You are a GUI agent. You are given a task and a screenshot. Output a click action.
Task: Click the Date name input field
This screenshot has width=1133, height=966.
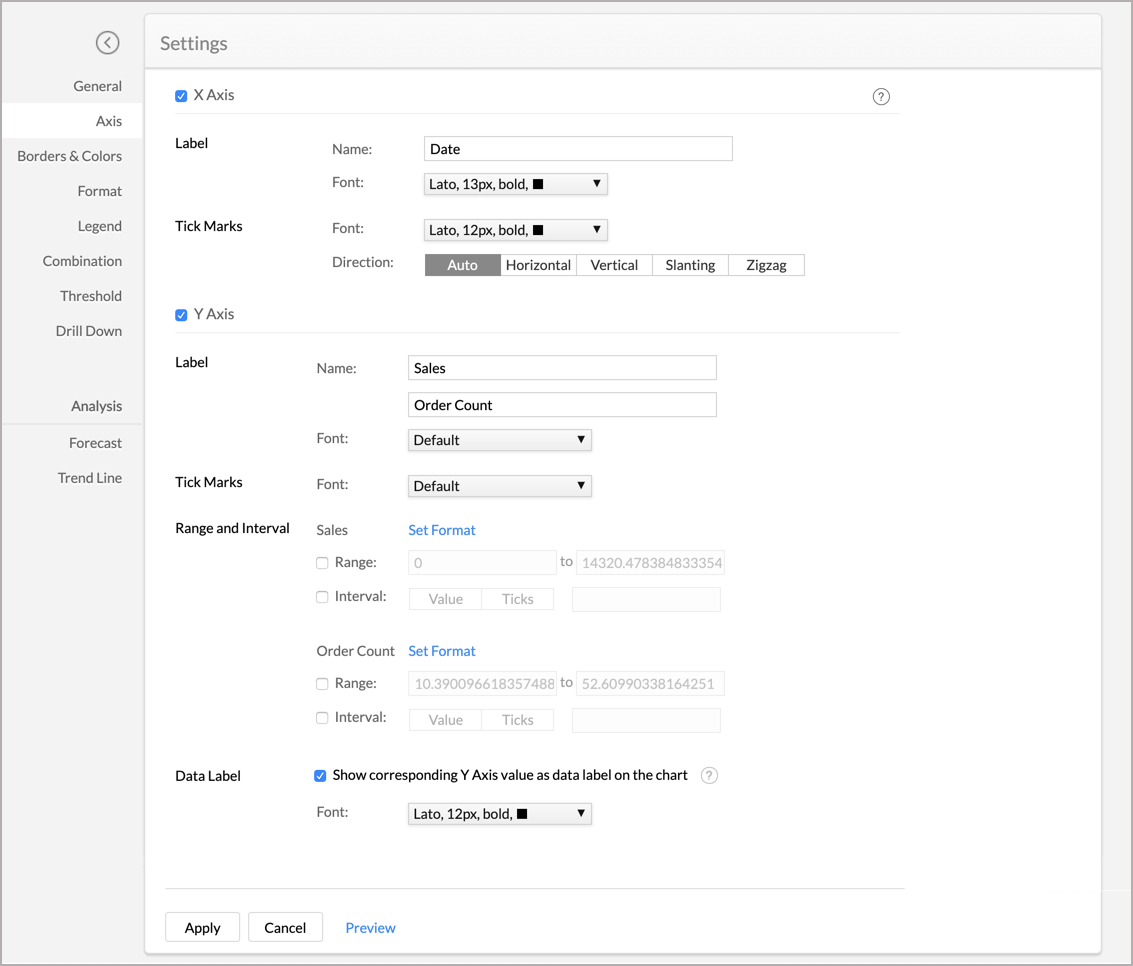pyautogui.click(x=578, y=148)
